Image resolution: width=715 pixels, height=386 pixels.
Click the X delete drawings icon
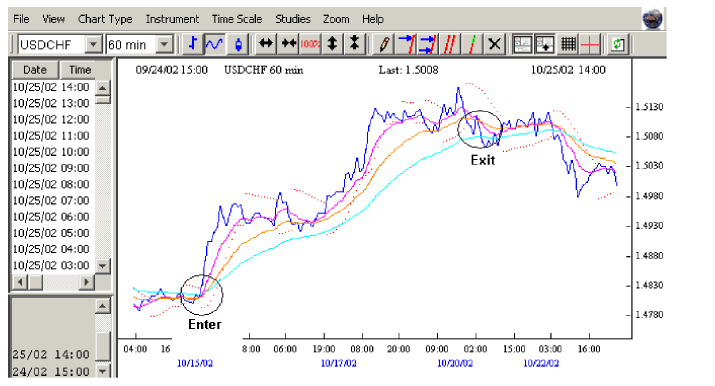pyautogui.click(x=494, y=44)
